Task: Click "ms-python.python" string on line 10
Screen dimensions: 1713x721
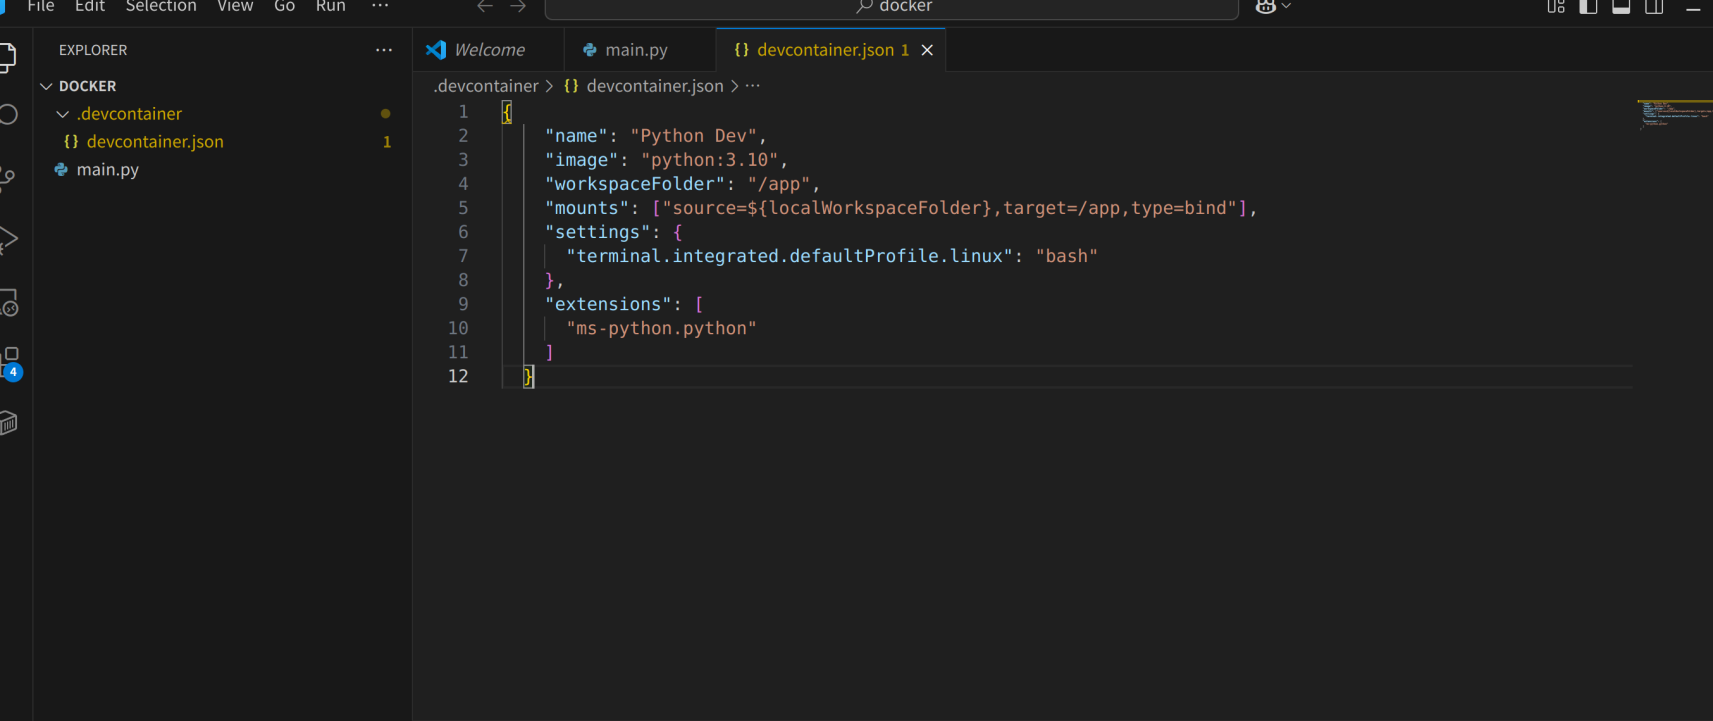Action: click(x=661, y=328)
